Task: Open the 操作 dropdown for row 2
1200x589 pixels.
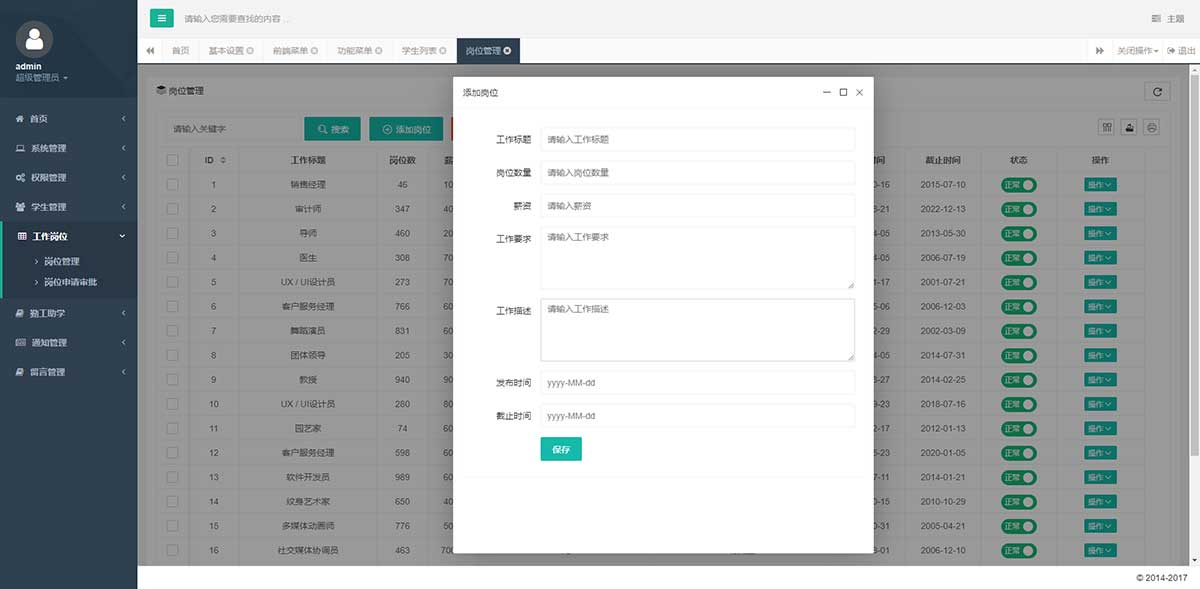Action: [x=1099, y=209]
